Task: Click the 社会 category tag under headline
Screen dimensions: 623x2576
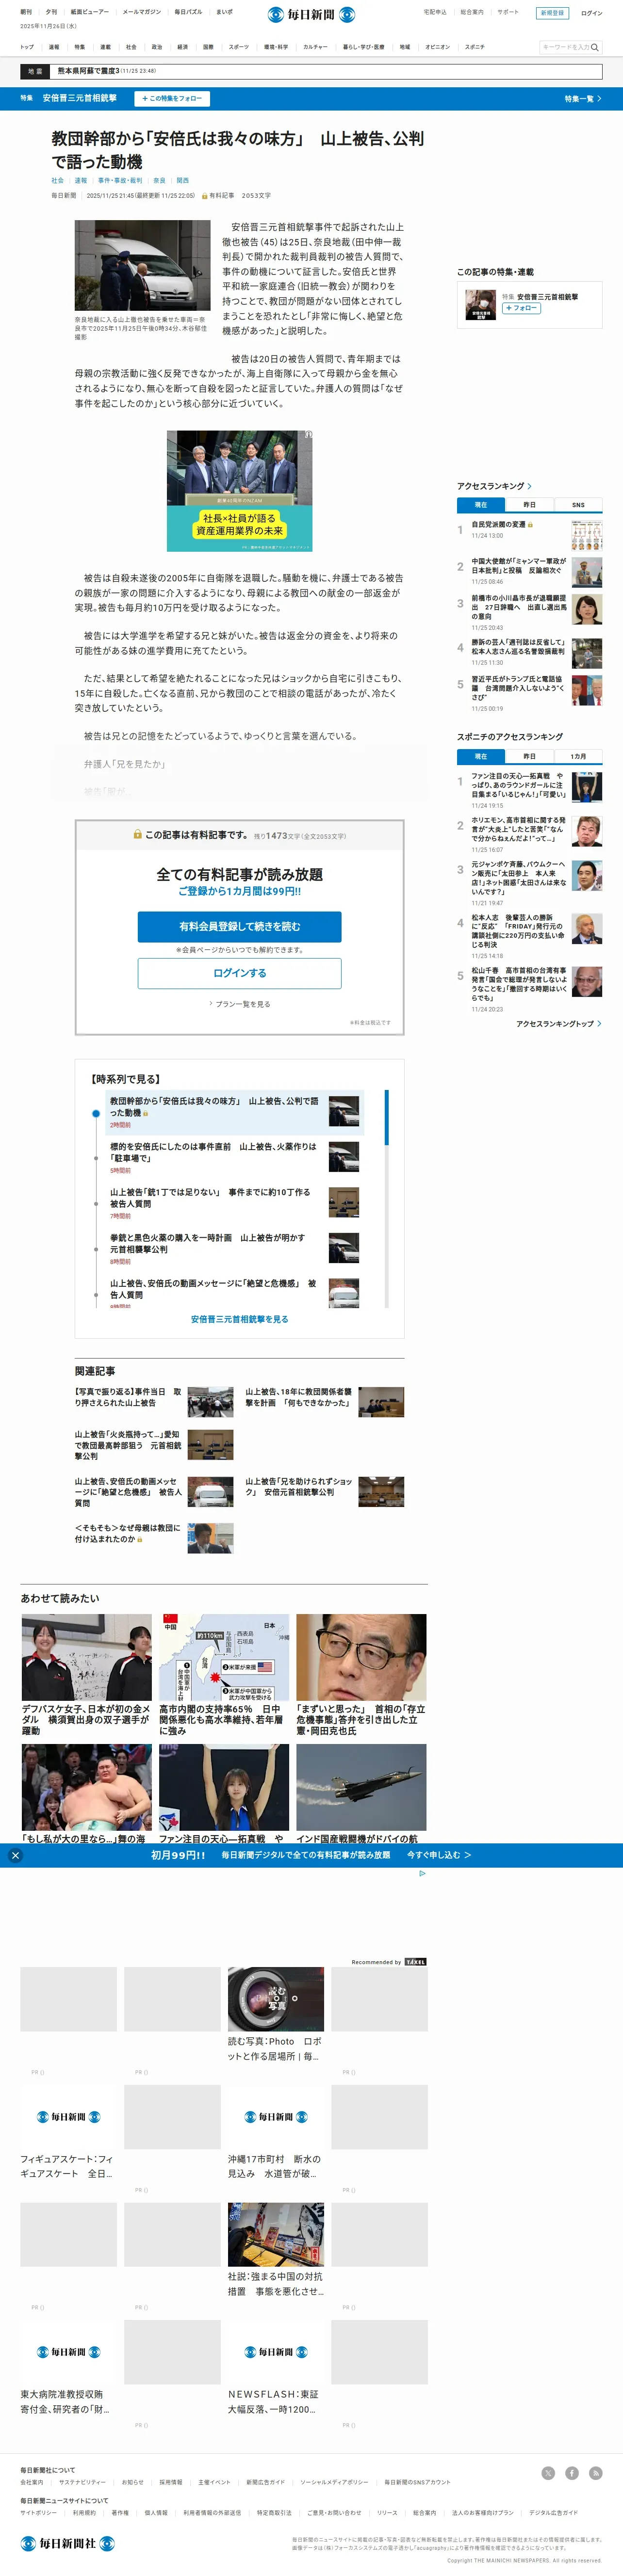Action: pos(57,181)
